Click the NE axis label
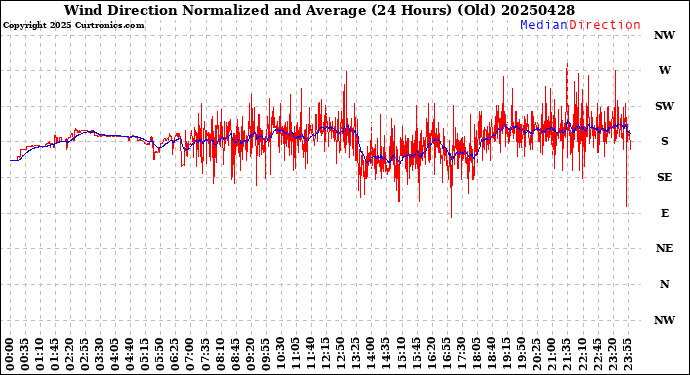The width and height of the screenshot is (690, 375). (664, 249)
